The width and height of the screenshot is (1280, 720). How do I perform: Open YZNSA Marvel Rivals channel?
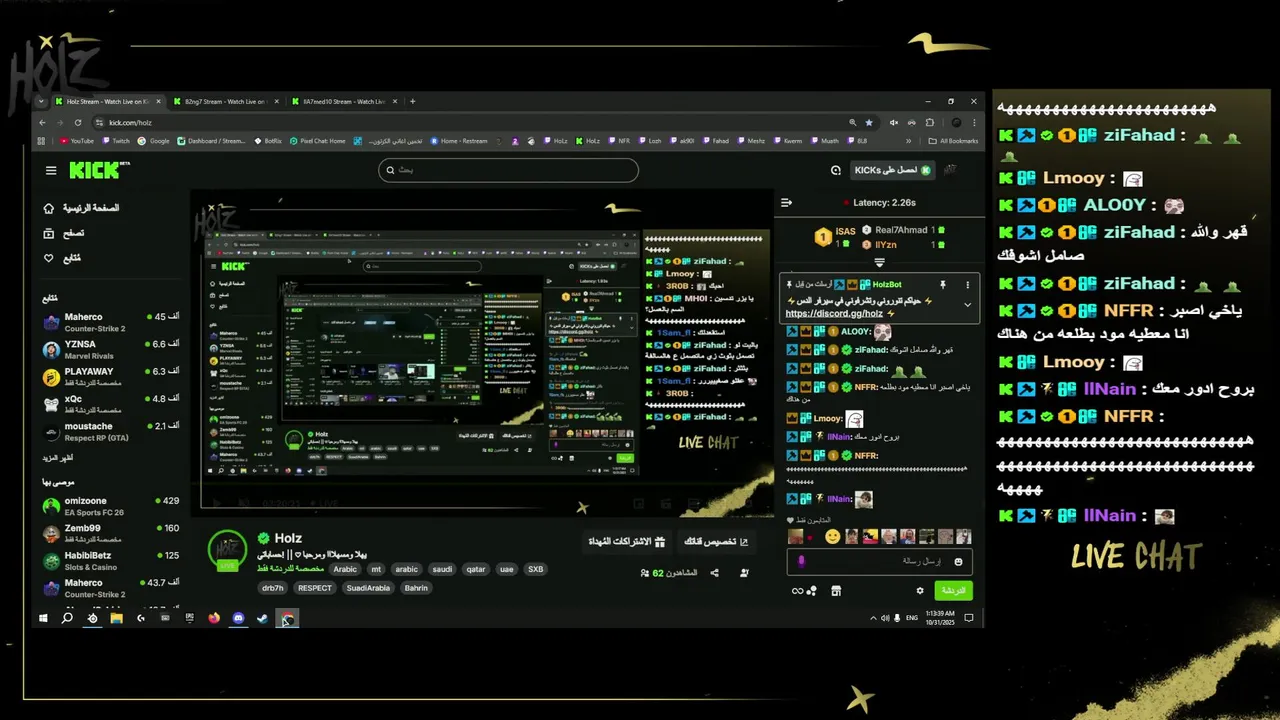coord(110,349)
